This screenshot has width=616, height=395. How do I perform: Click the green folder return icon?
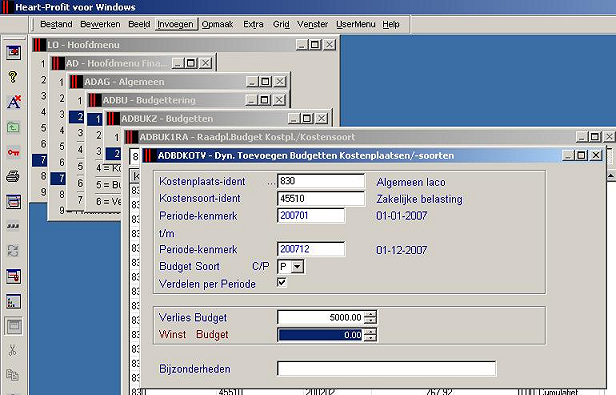(13, 127)
